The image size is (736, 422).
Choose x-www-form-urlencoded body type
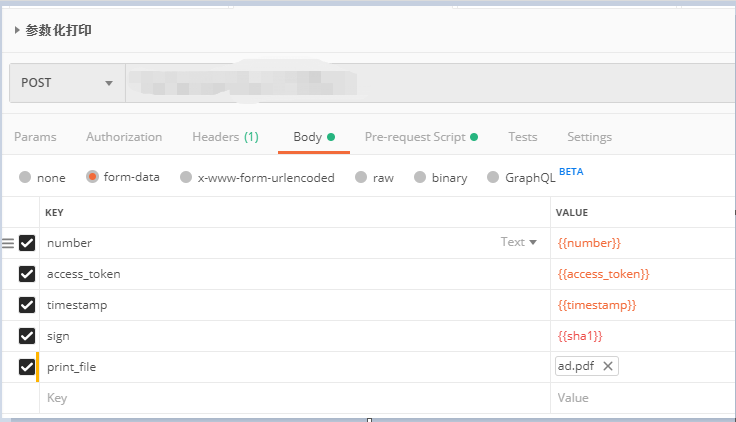[x=186, y=178]
